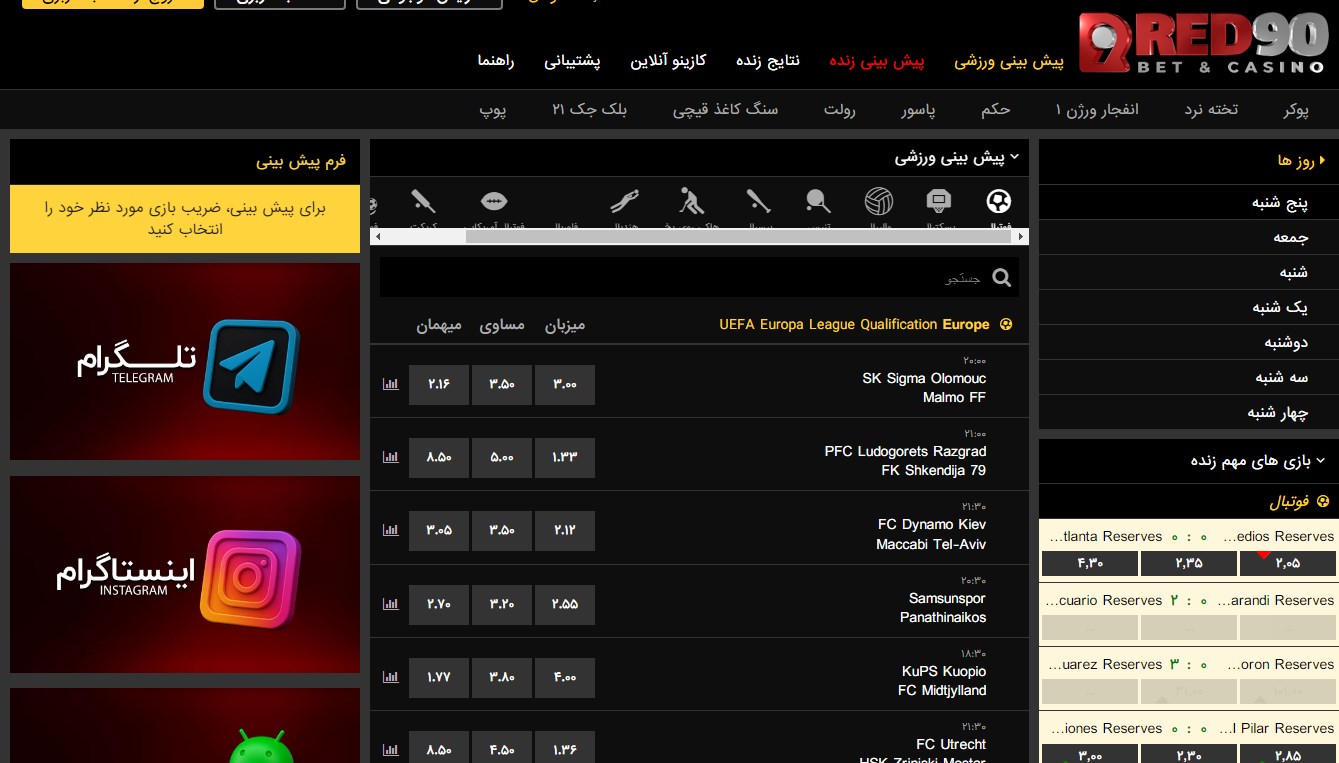Open statistics icon for FC Dynamo Kiev match
The height and width of the screenshot is (763, 1339).
click(x=390, y=531)
